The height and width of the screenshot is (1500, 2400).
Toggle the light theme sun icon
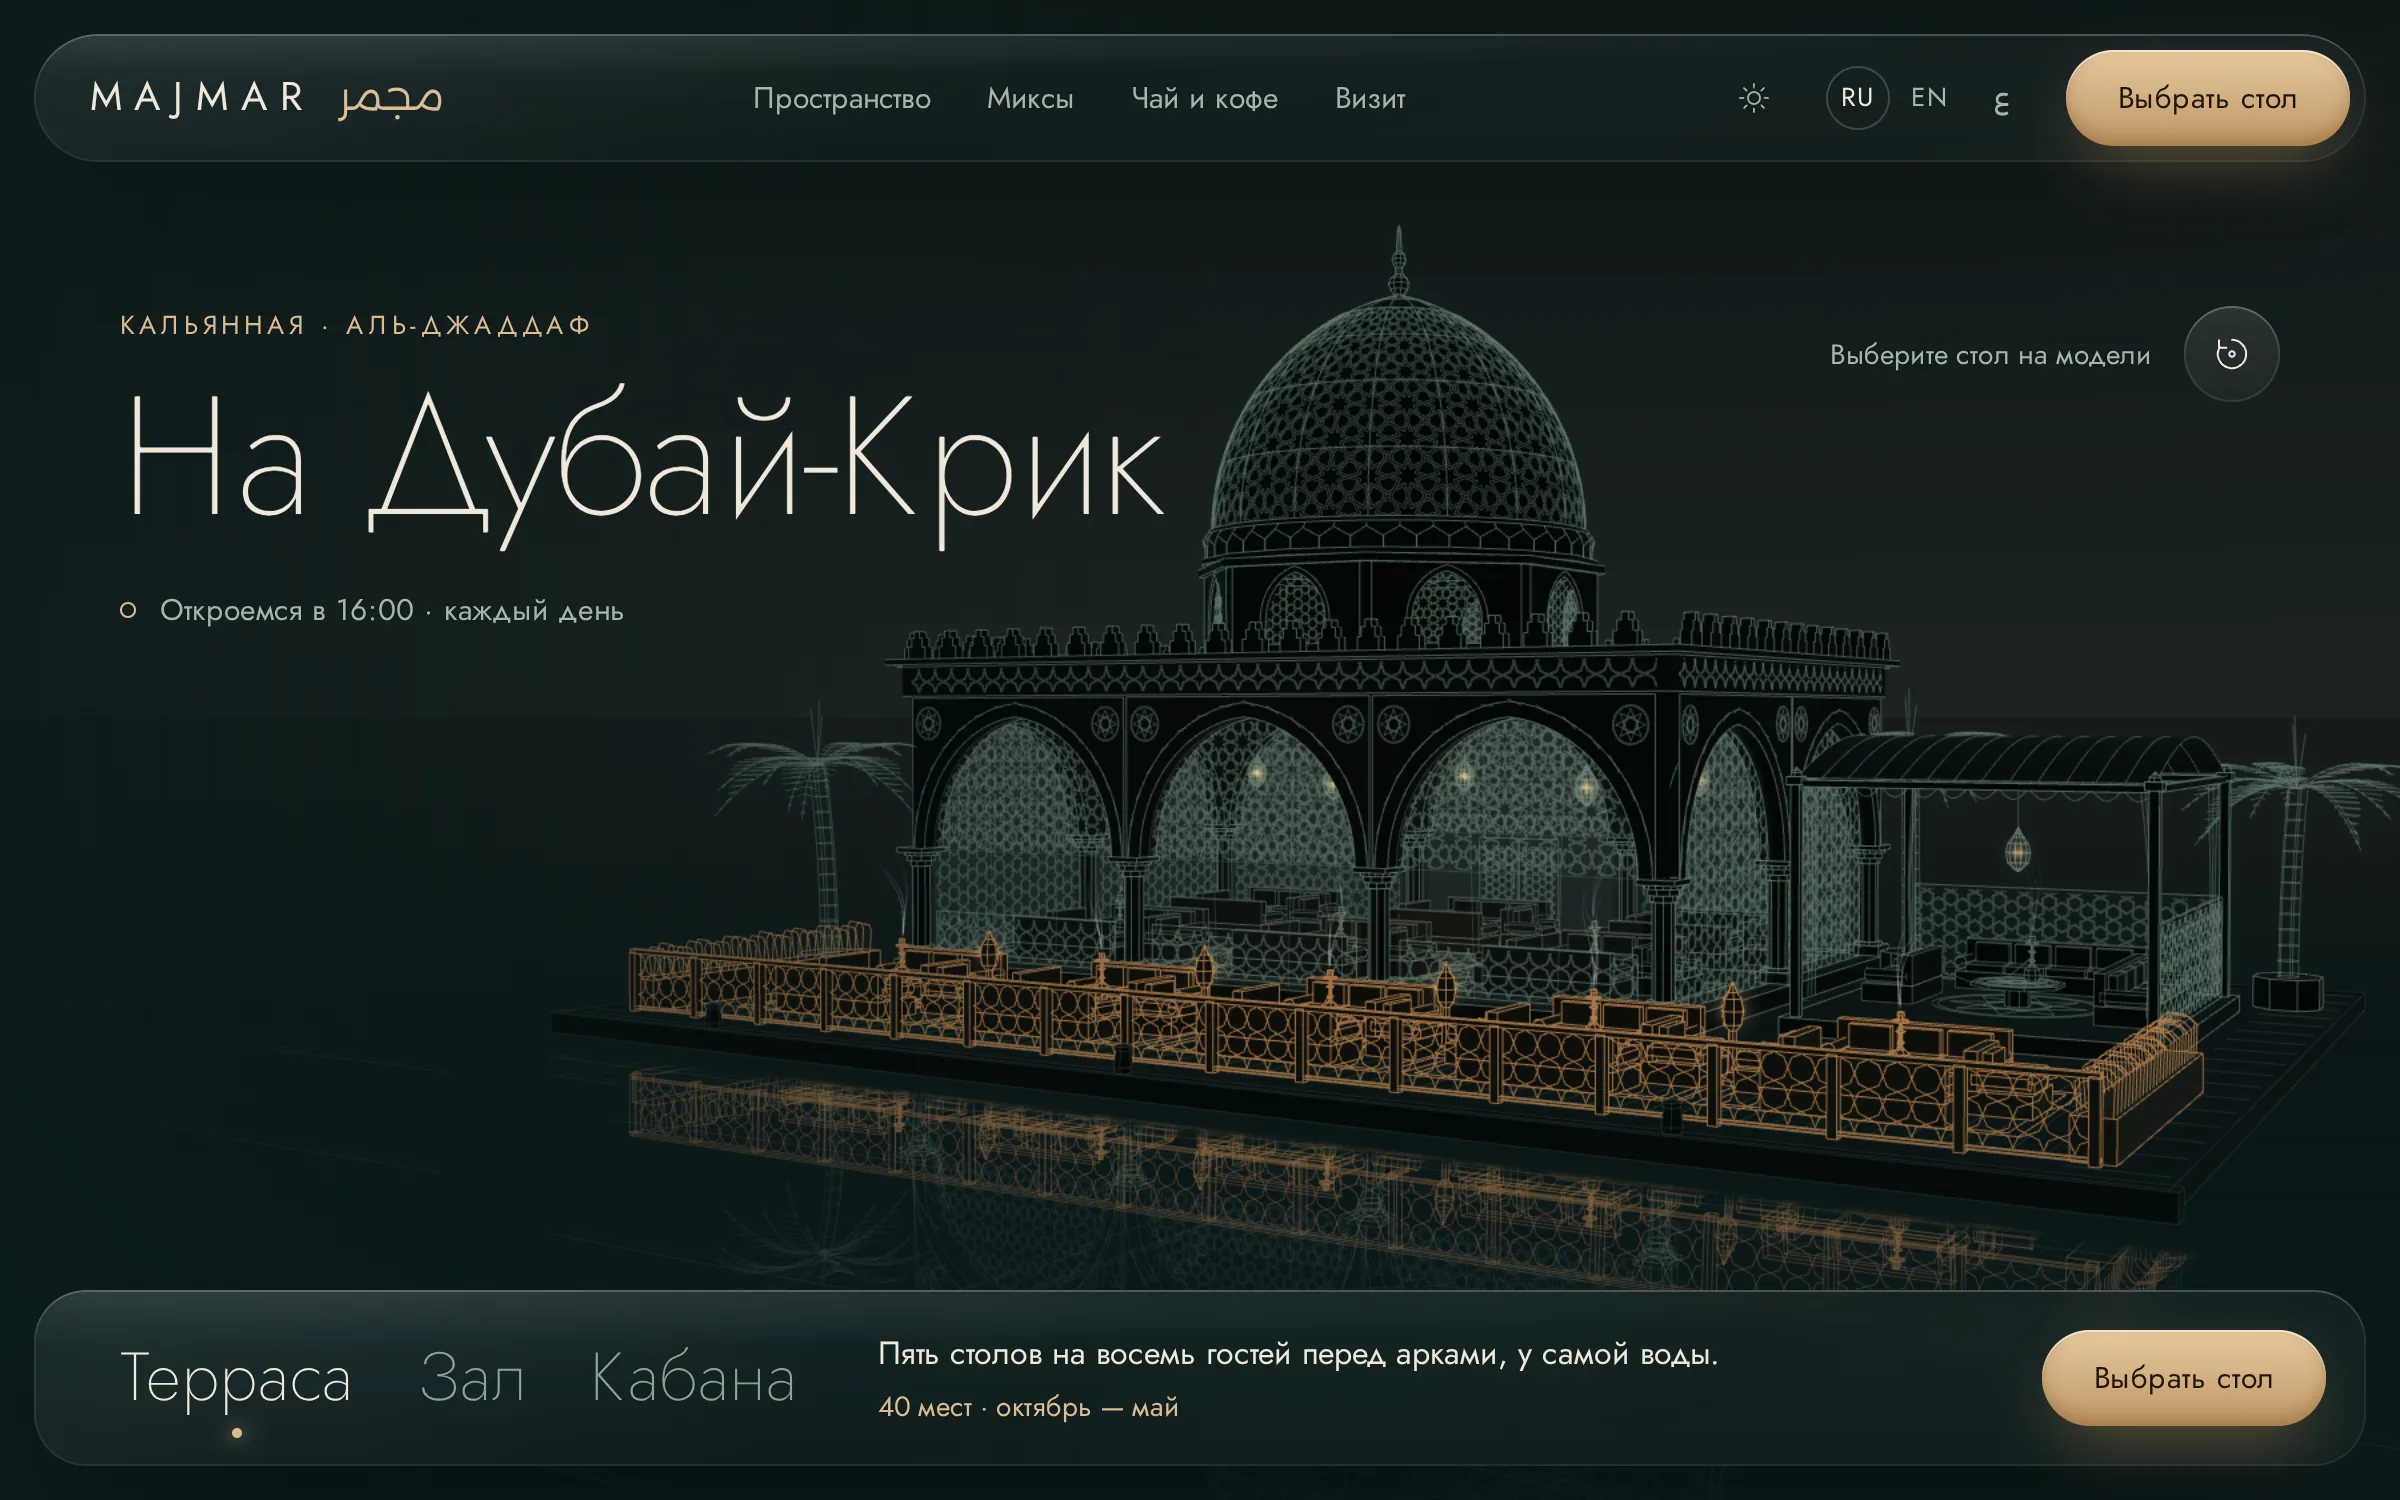tap(1753, 98)
